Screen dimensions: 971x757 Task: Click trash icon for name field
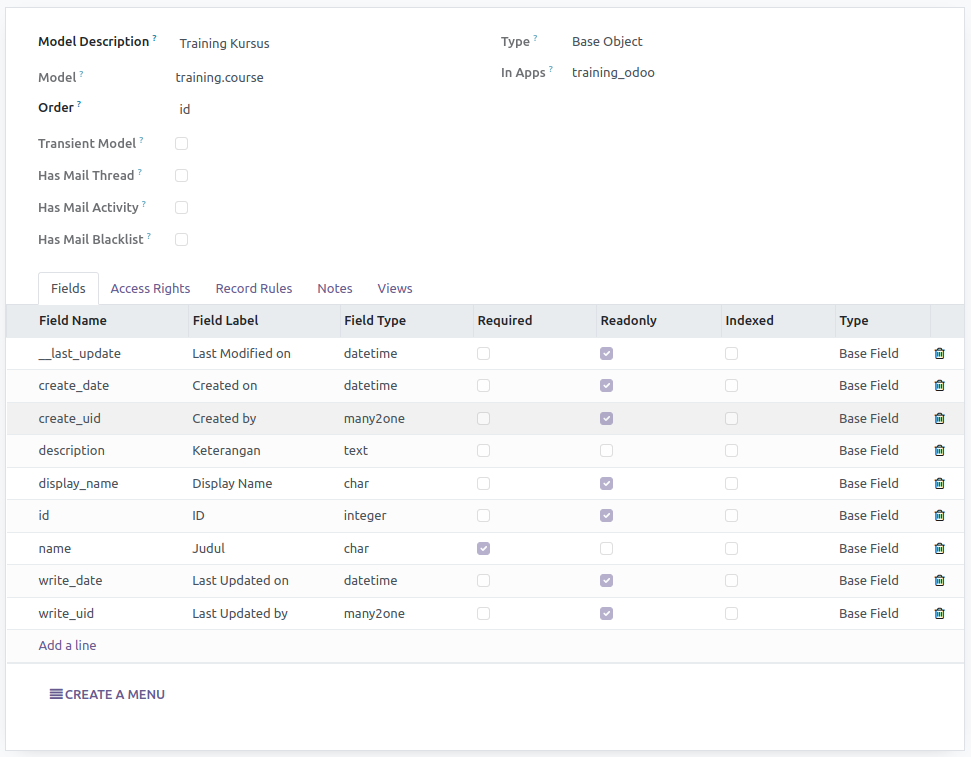point(939,548)
